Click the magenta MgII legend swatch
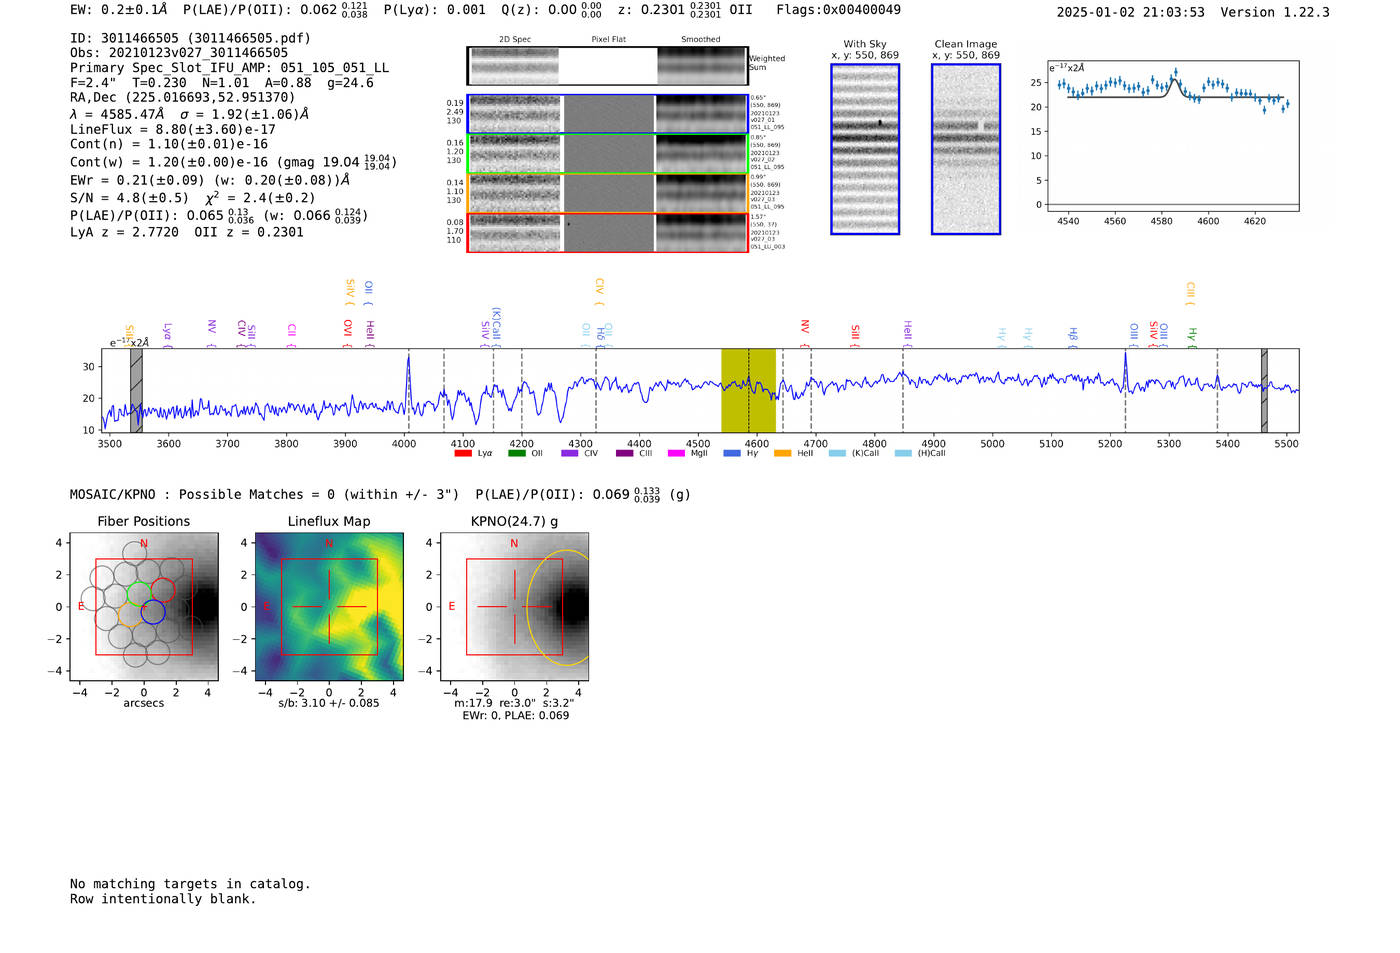The image size is (1400, 953). [677, 454]
